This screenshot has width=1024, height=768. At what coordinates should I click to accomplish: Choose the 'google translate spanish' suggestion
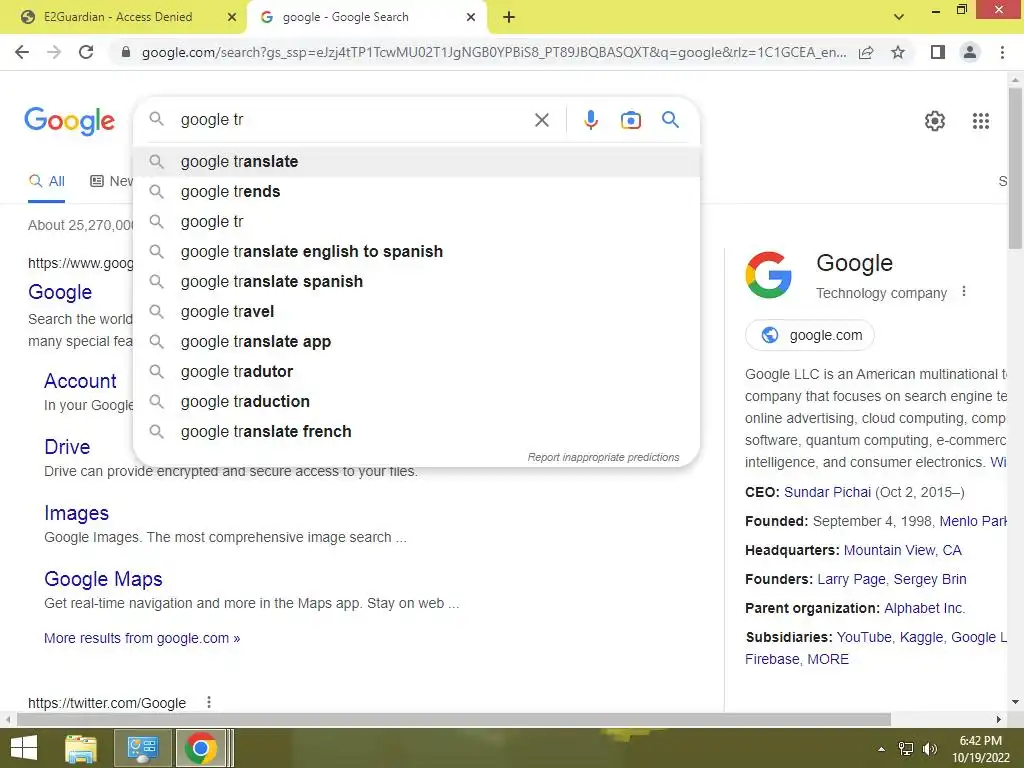(416, 281)
